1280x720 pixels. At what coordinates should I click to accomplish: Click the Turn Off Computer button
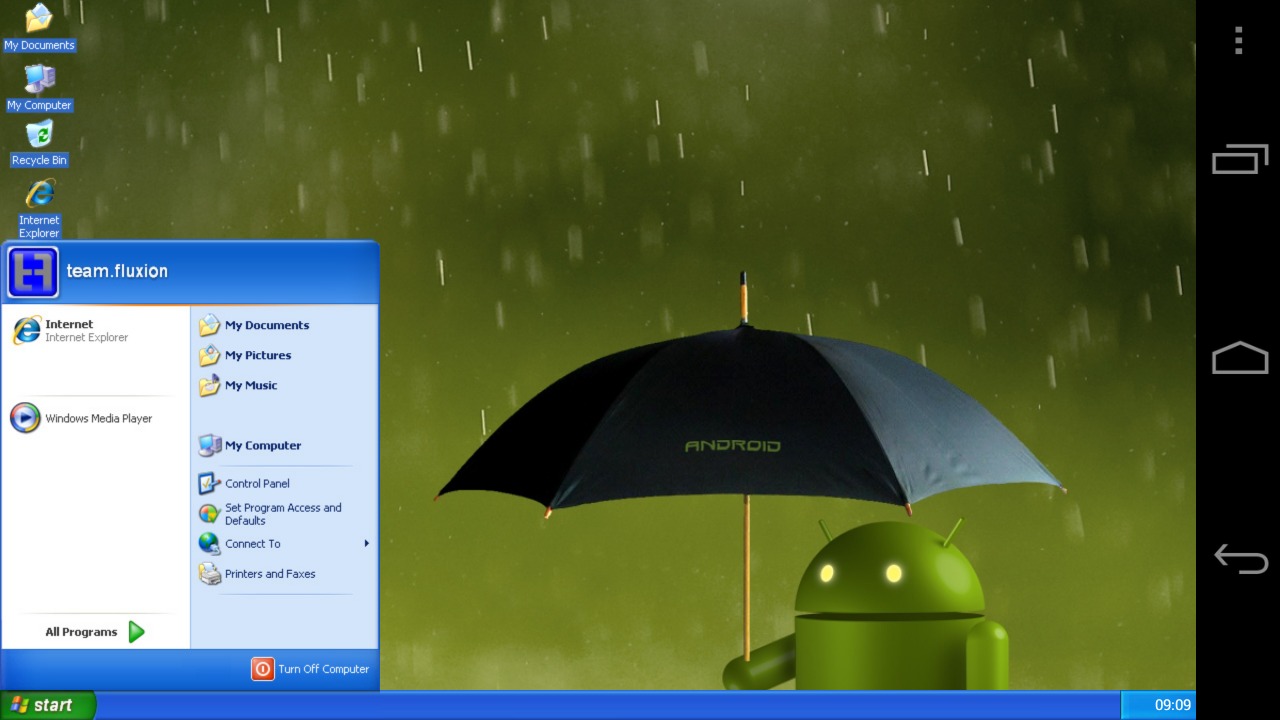coord(311,669)
